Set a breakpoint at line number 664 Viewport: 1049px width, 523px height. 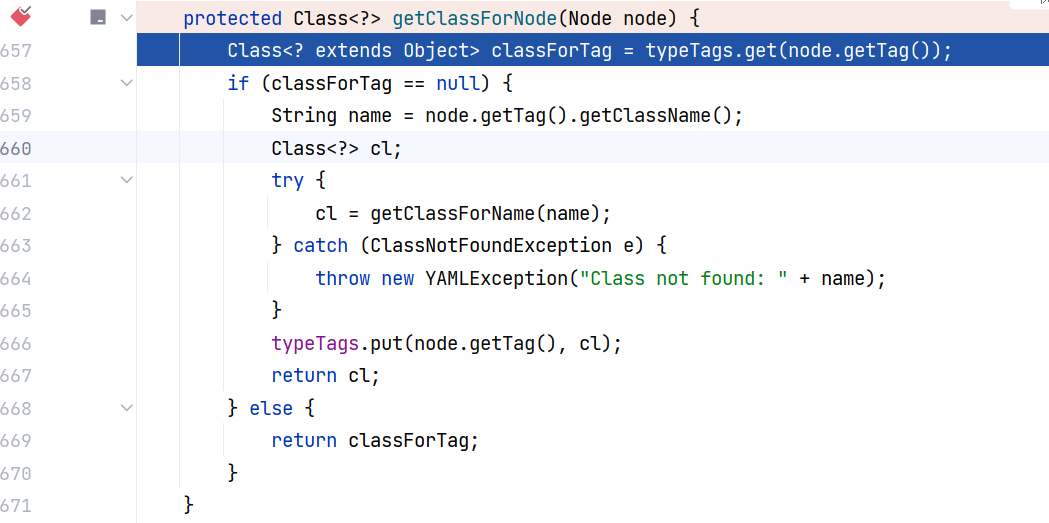point(16,278)
